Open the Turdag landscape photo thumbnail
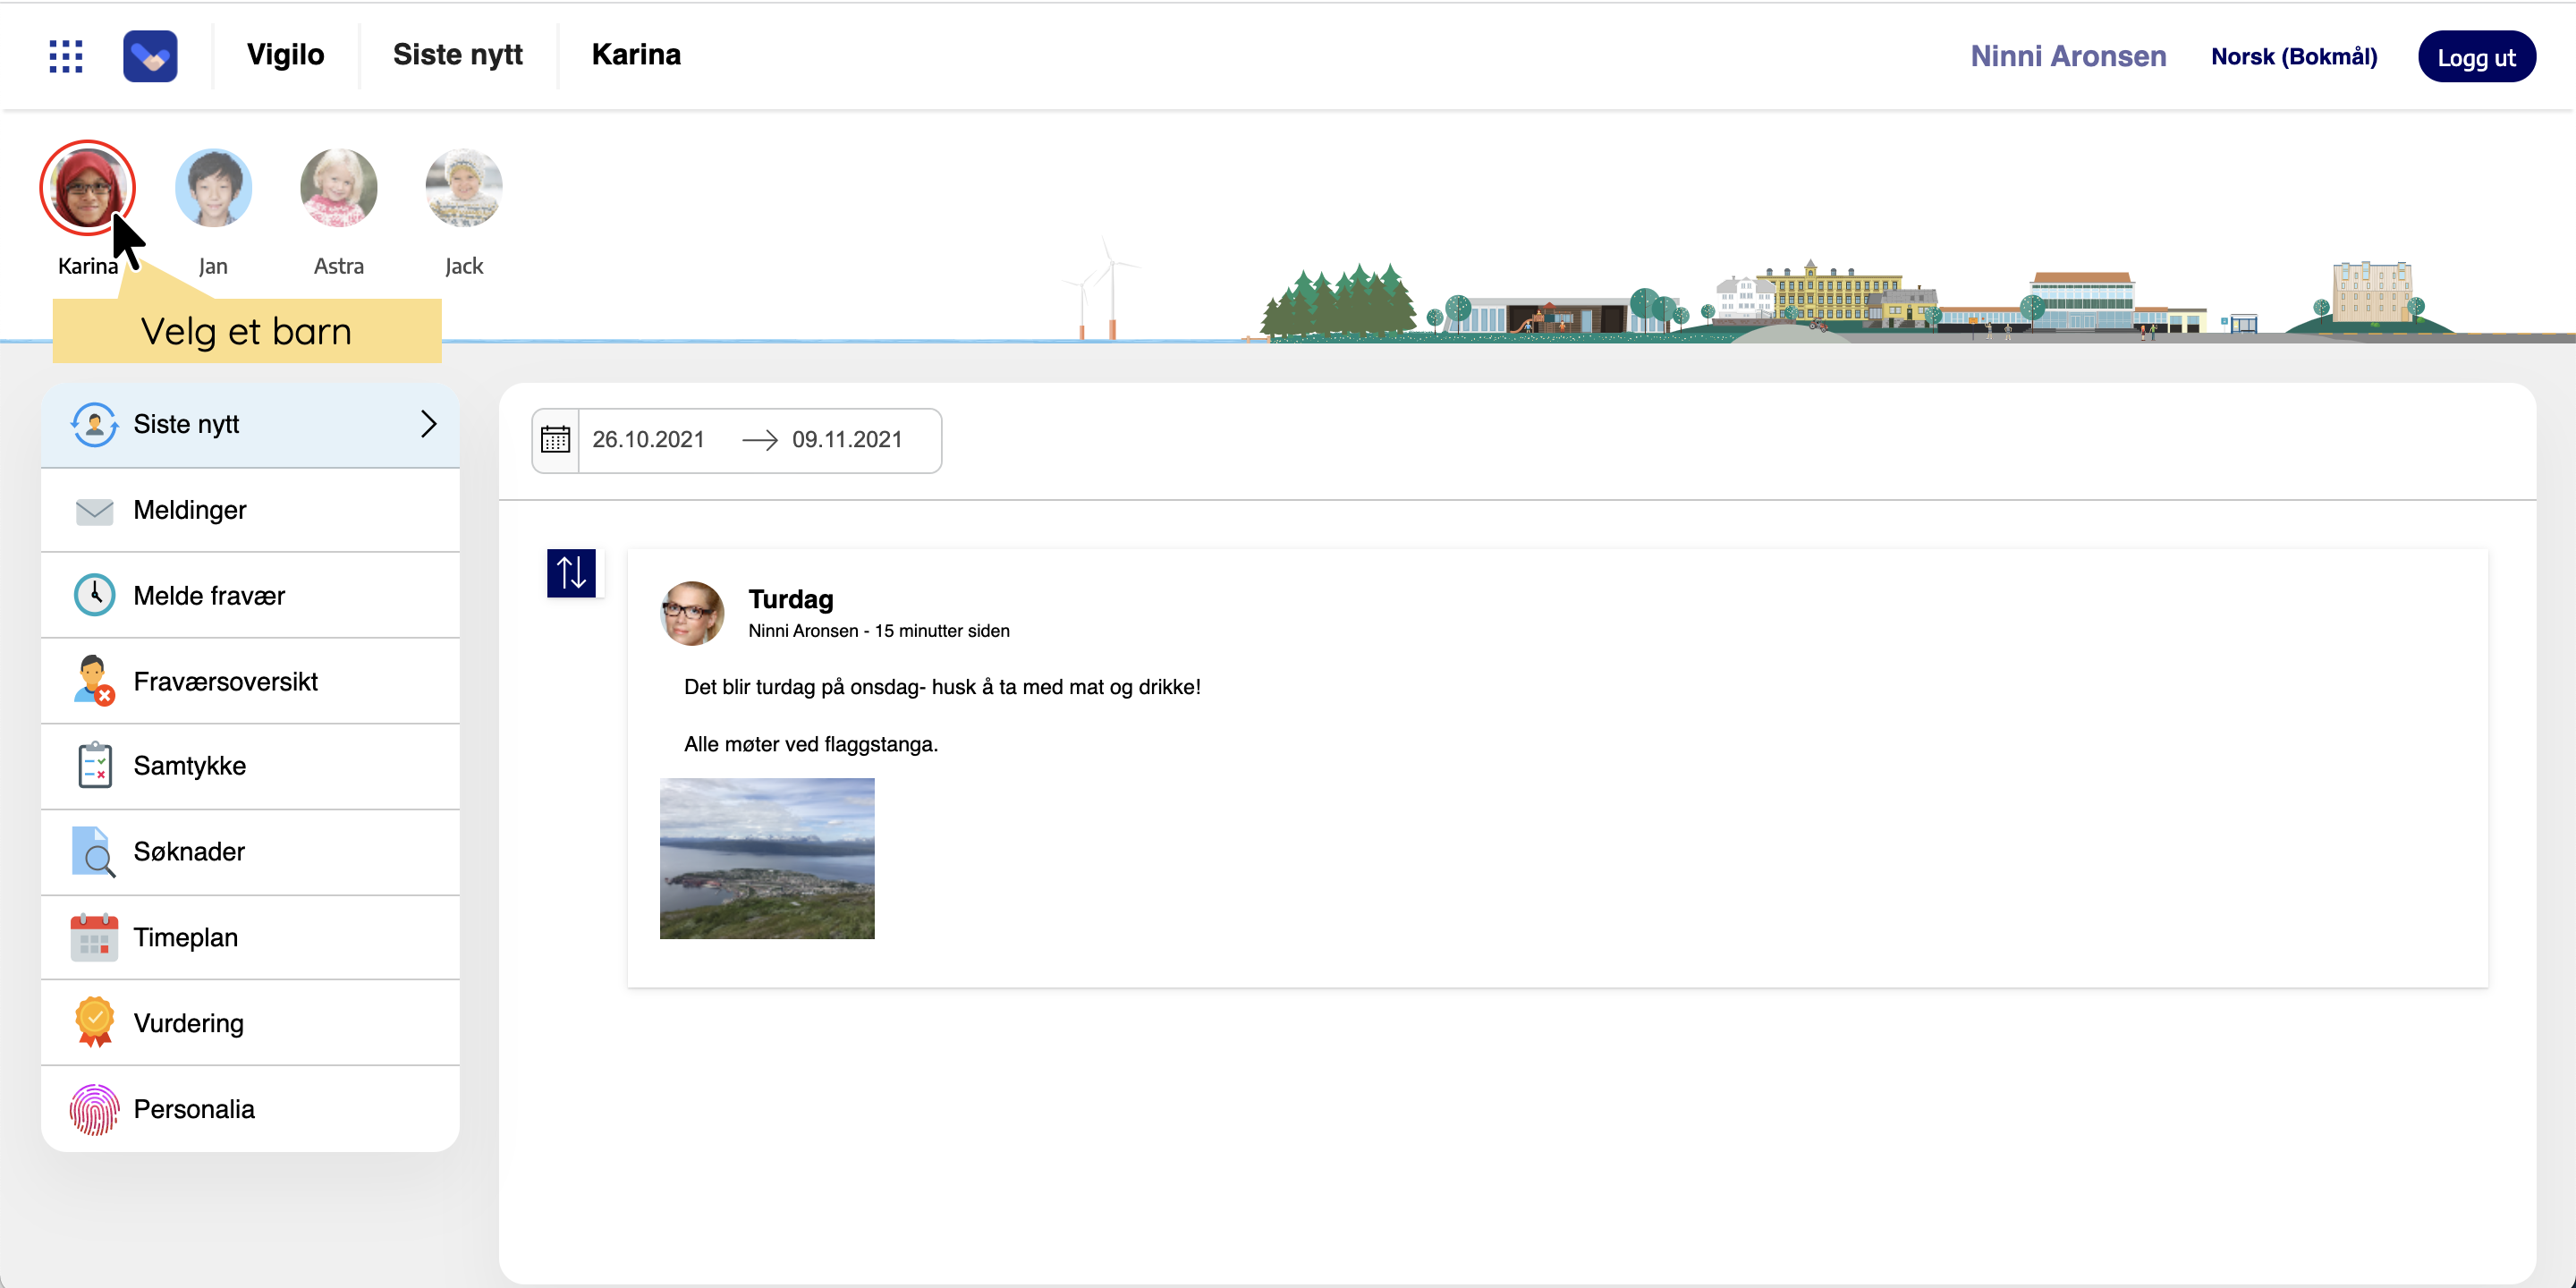The width and height of the screenshot is (2576, 1288). 767,858
